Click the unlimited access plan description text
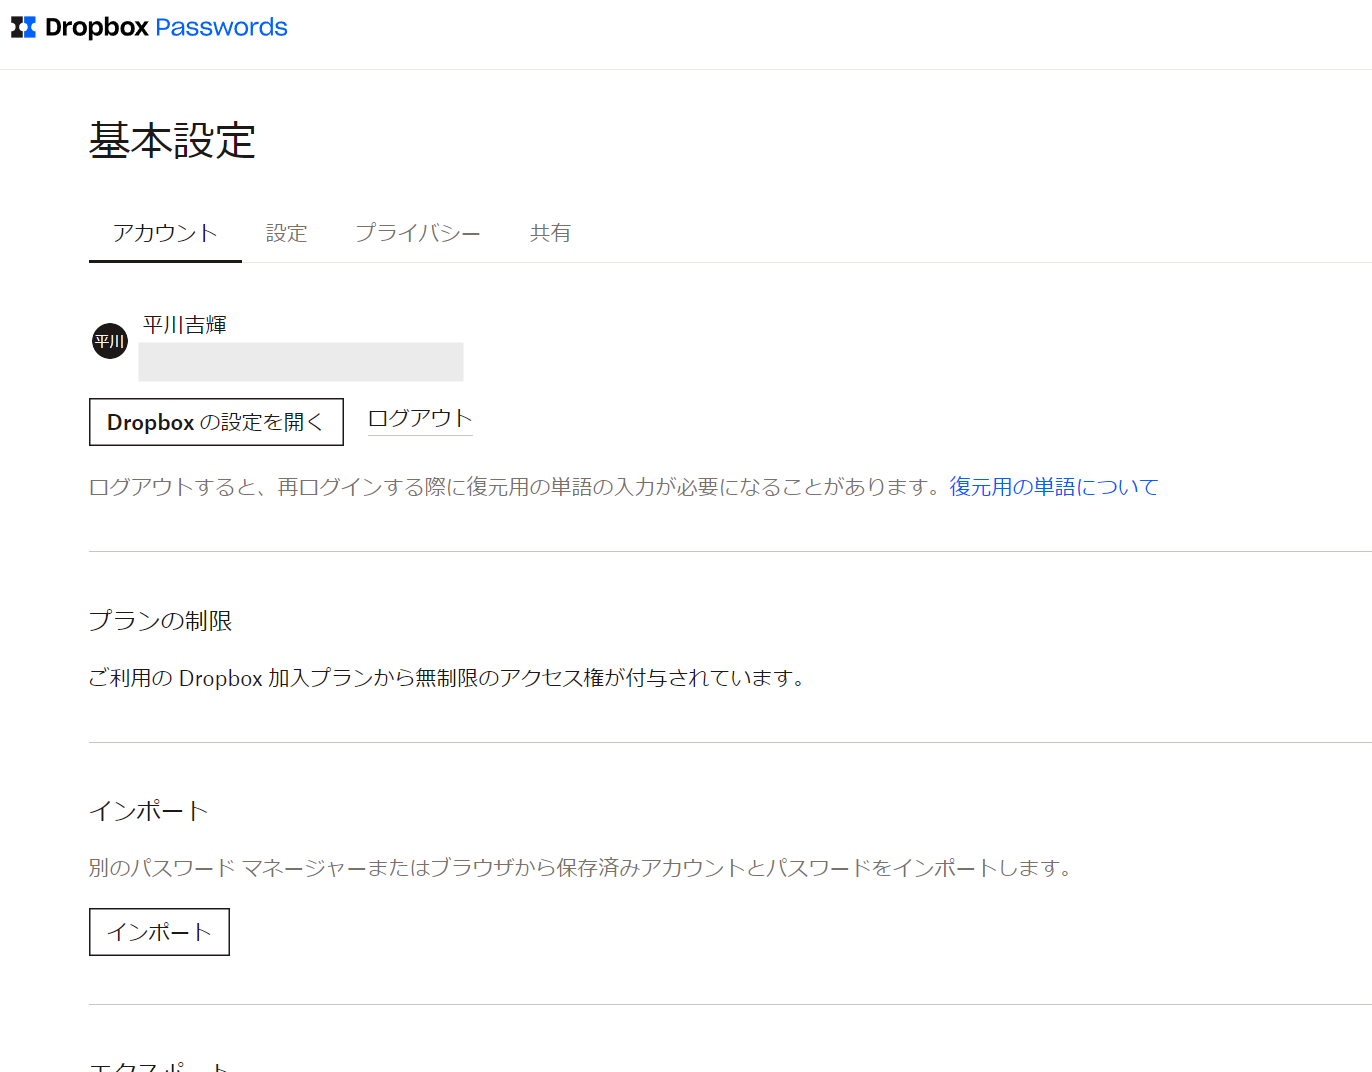The width and height of the screenshot is (1372, 1072). tap(446, 678)
